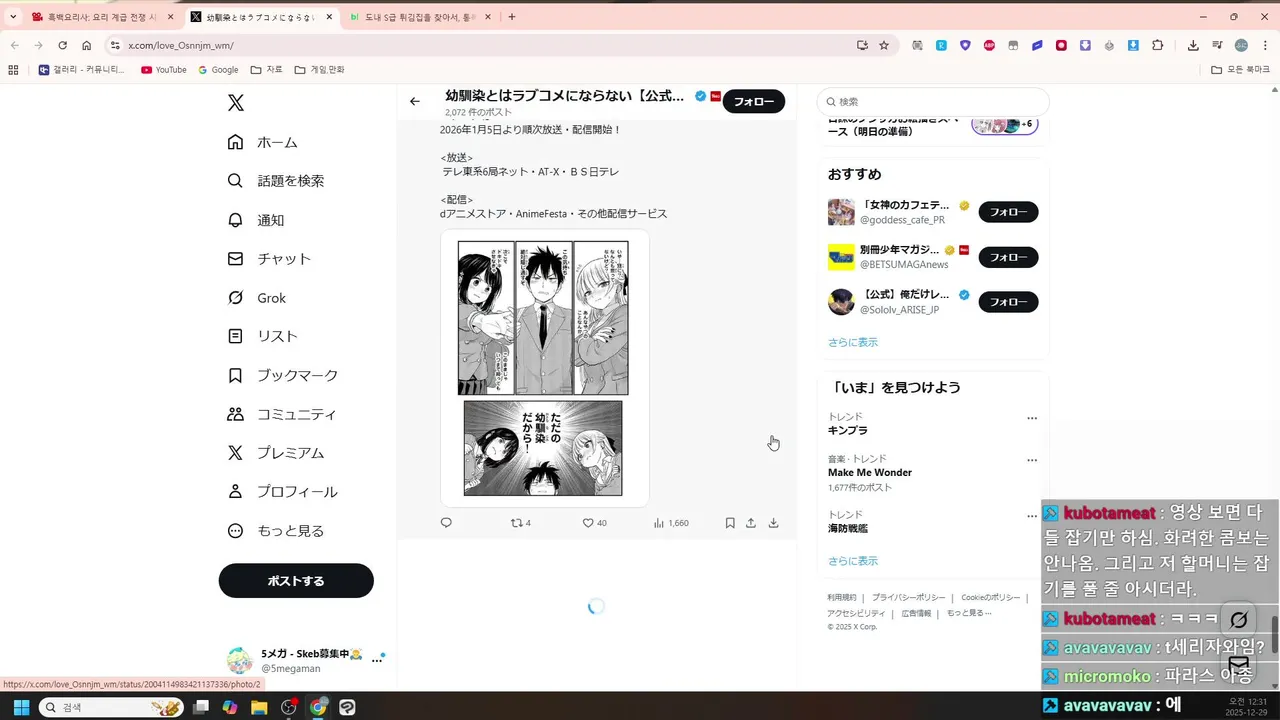Click the ポストする button
This screenshot has height=720, width=1280.
296,581
